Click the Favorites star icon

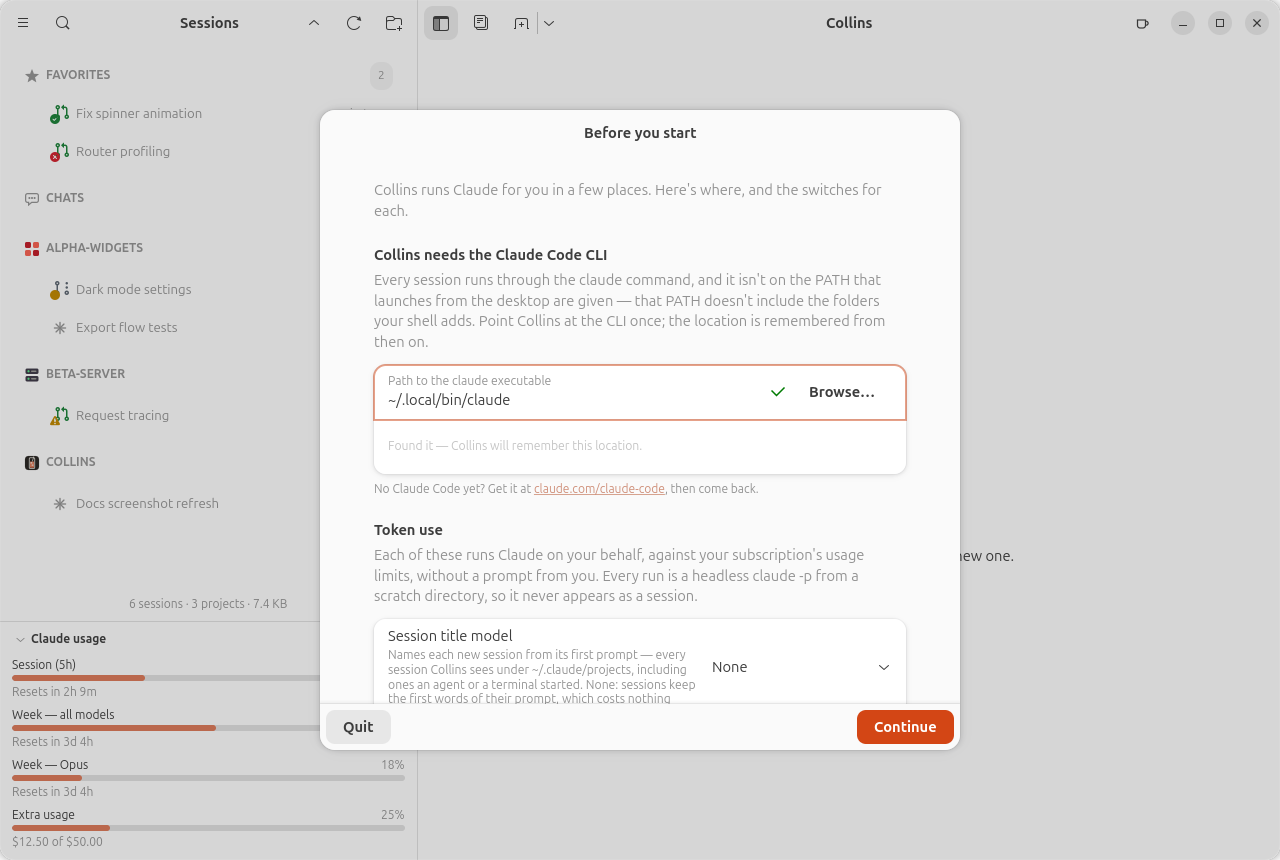32,75
